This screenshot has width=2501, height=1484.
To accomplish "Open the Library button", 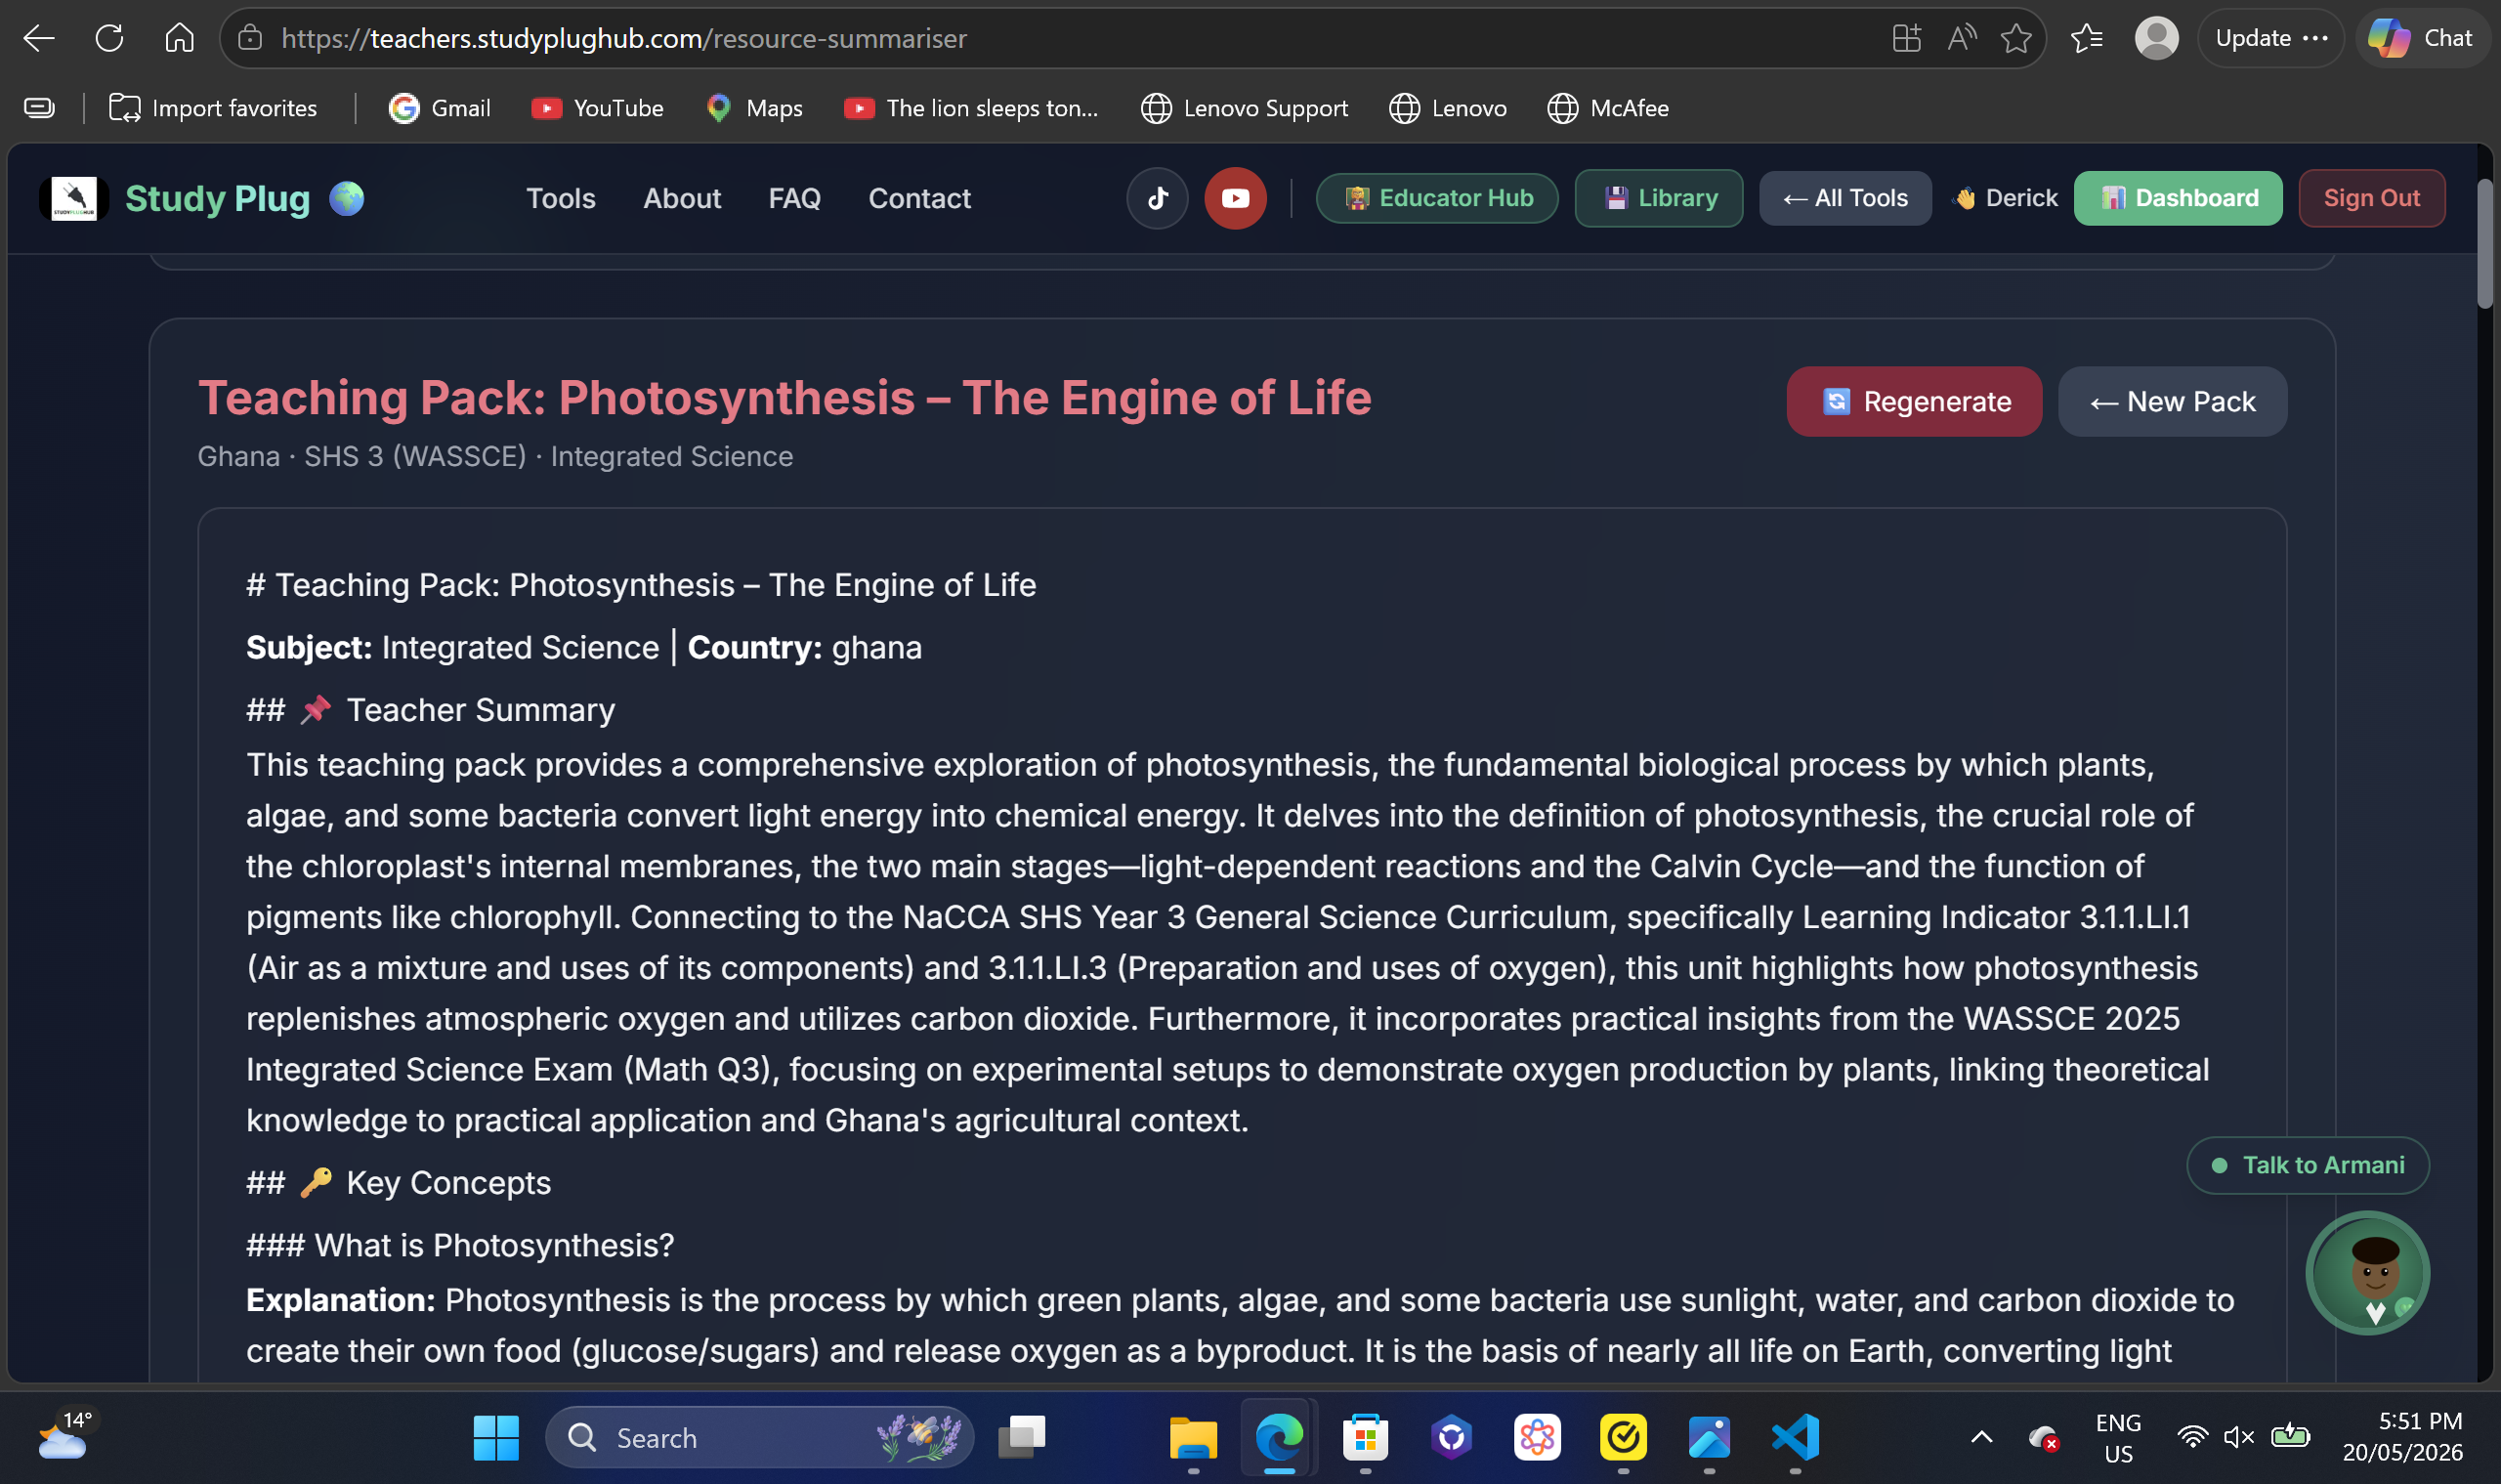I will tap(1658, 198).
